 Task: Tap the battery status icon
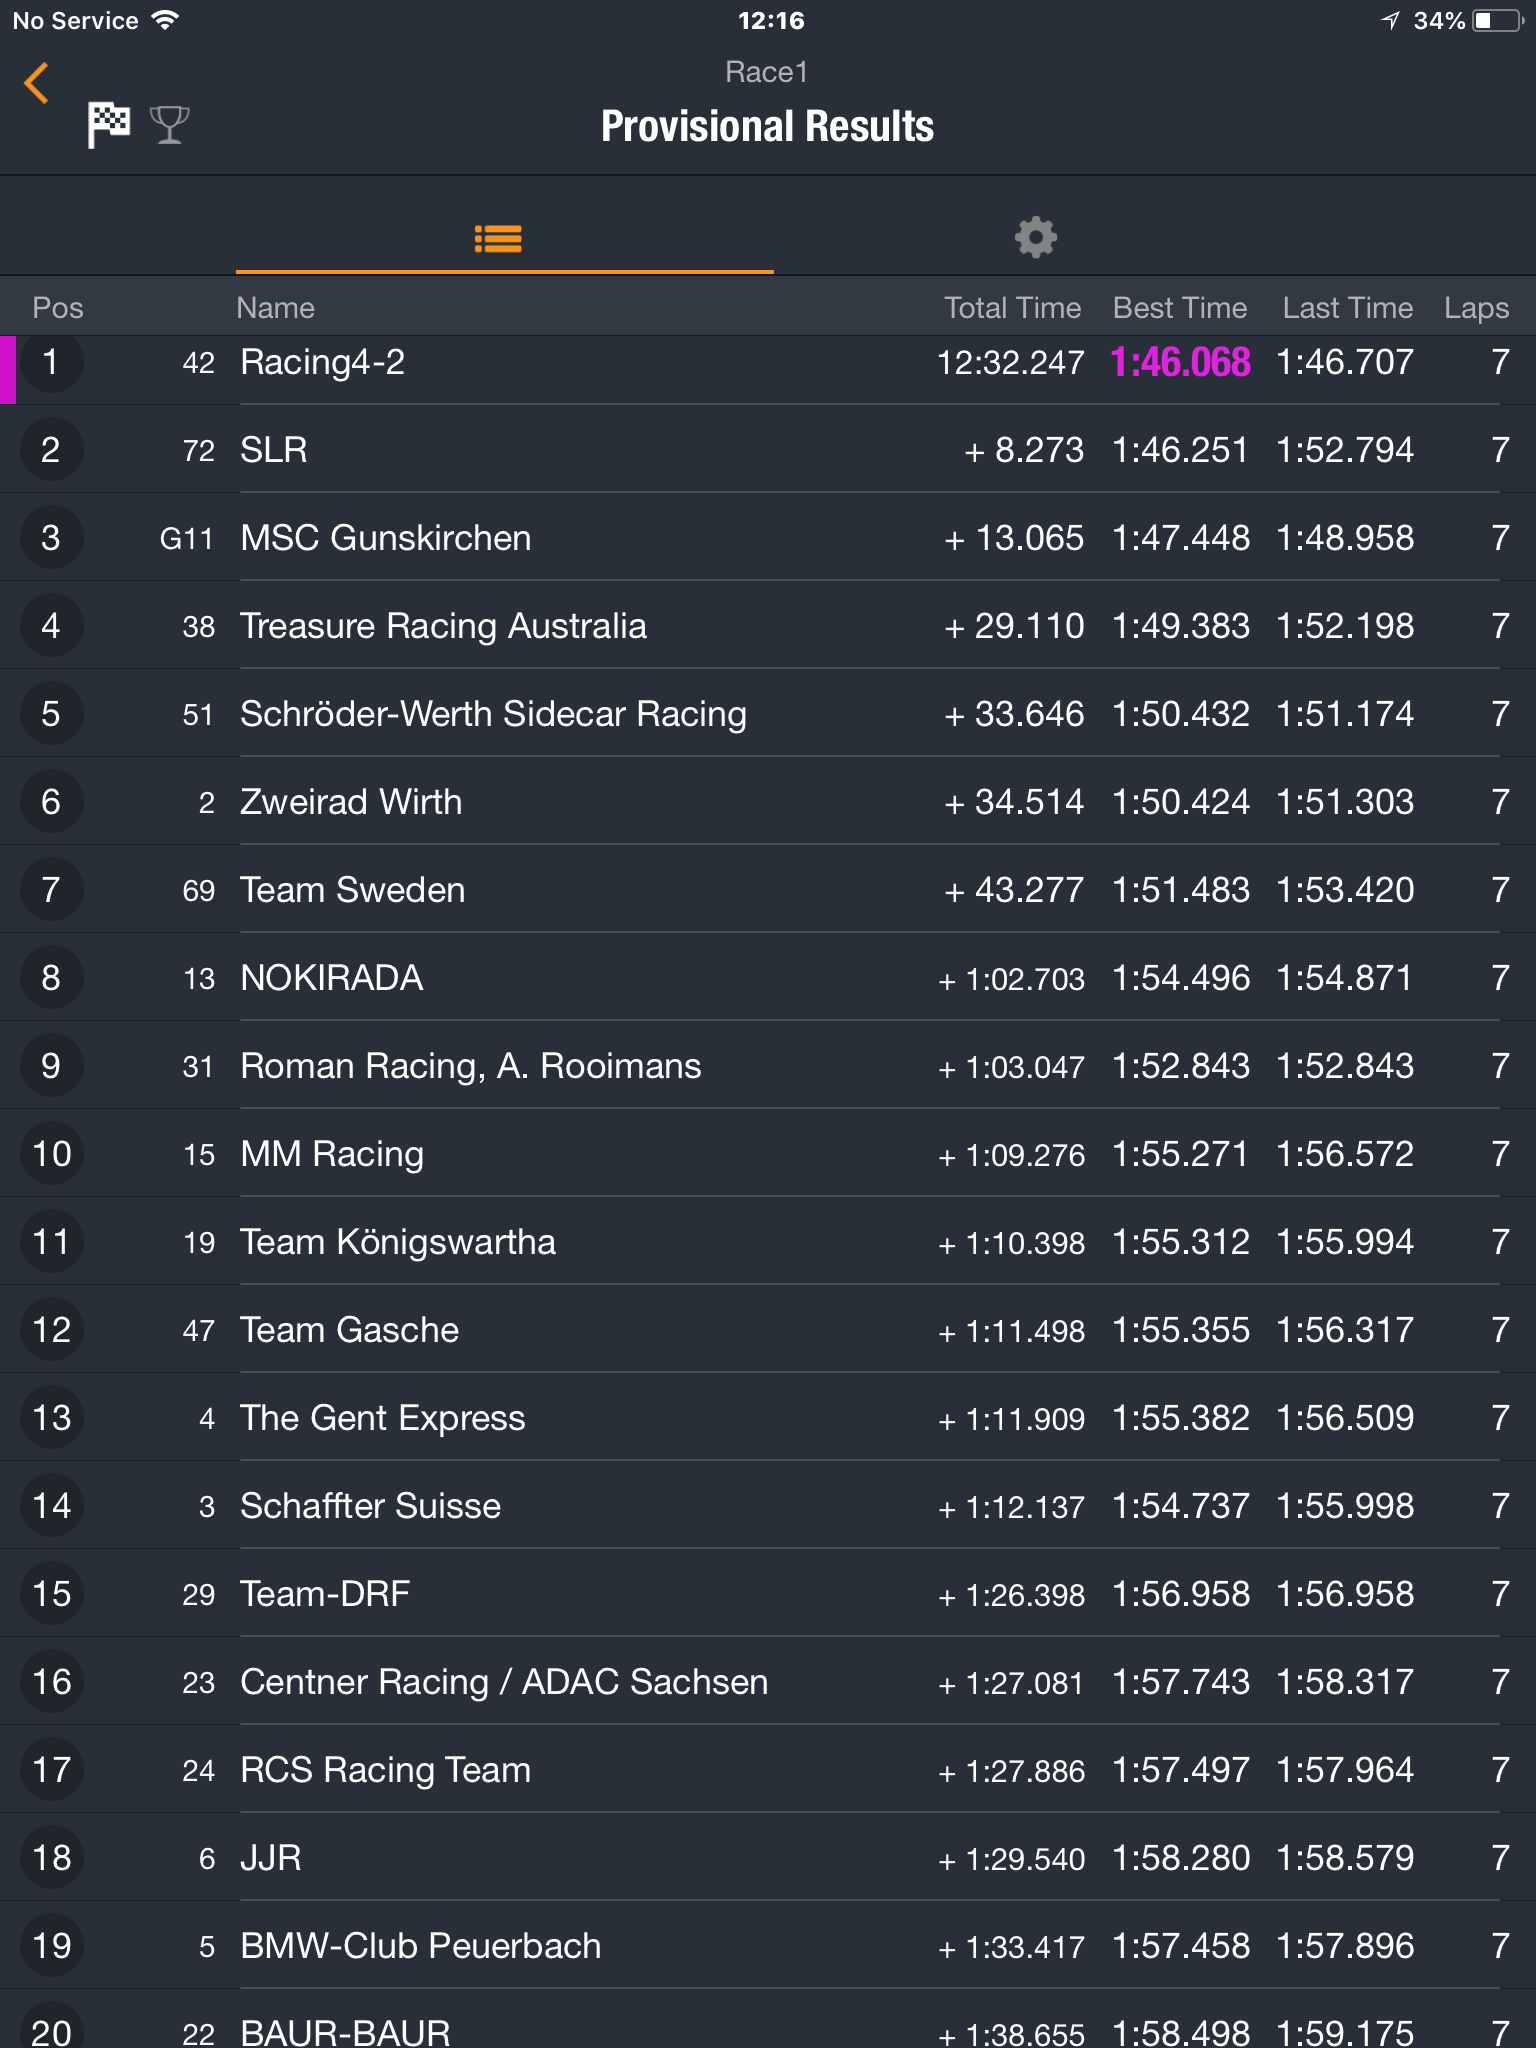(x=1498, y=21)
